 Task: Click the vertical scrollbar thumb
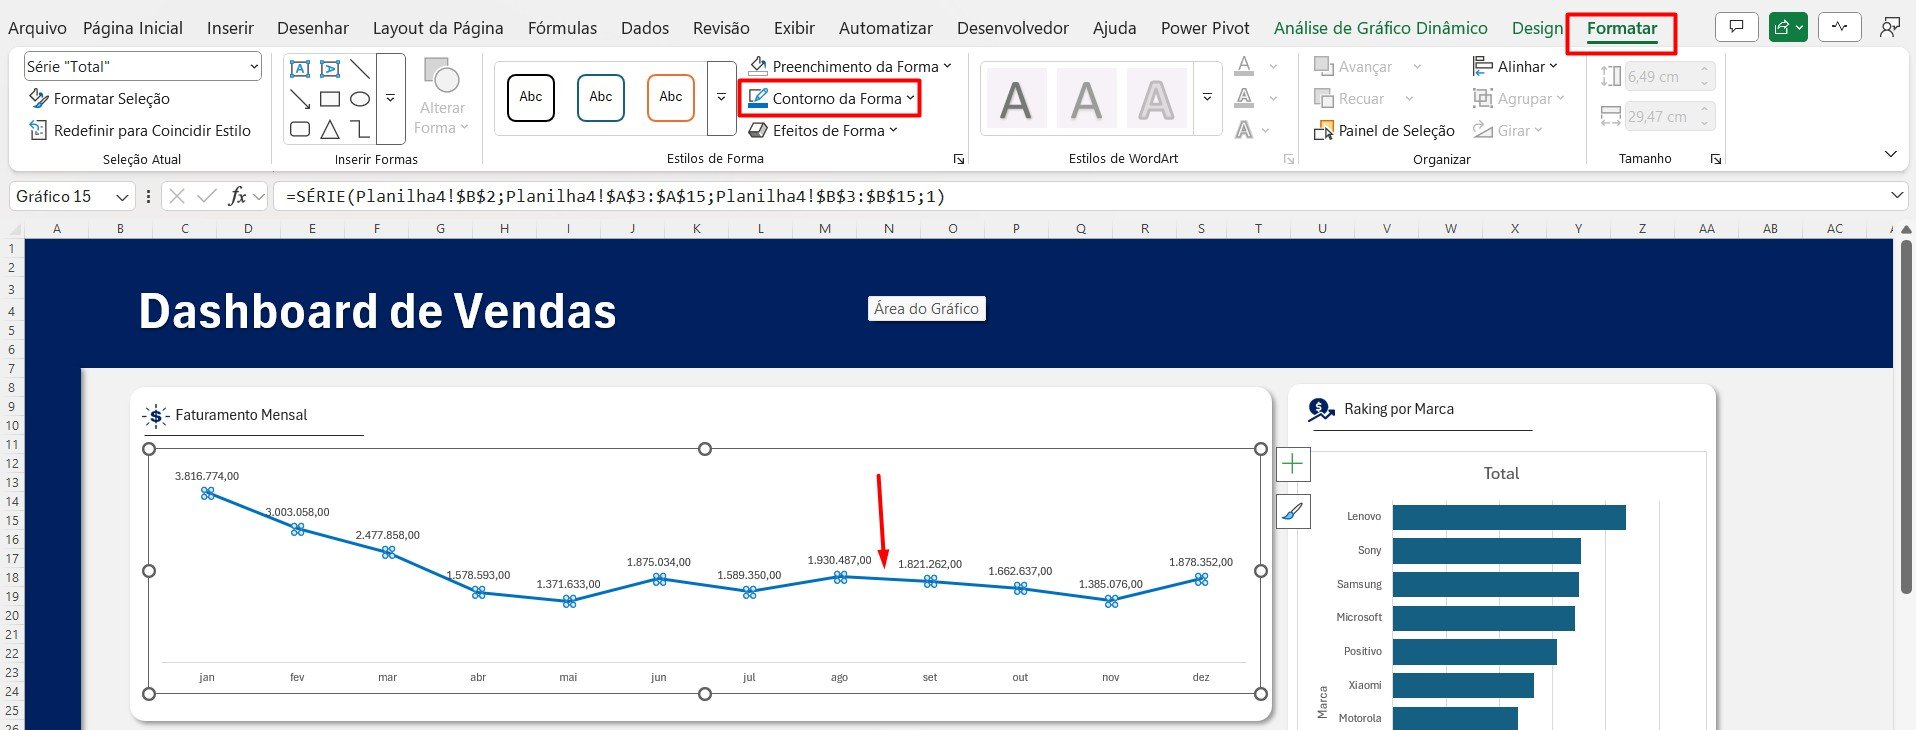click(x=1906, y=415)
